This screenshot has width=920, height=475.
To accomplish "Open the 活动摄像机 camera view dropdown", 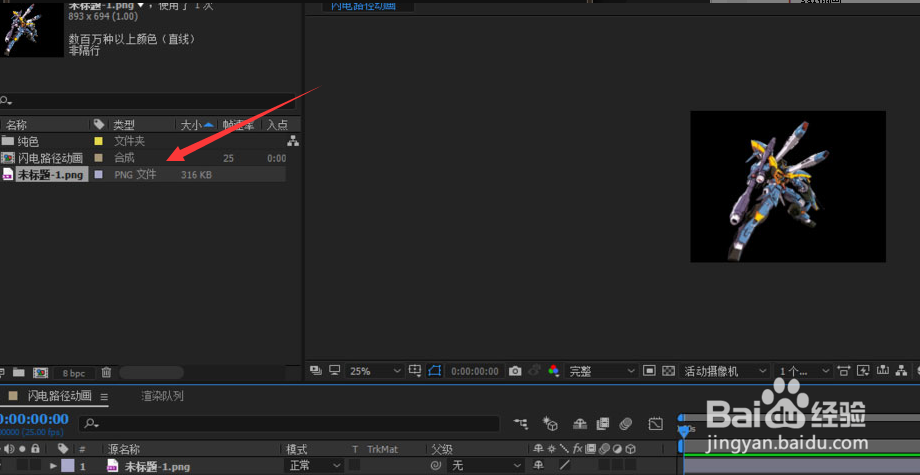I will (x=725, y=371).
